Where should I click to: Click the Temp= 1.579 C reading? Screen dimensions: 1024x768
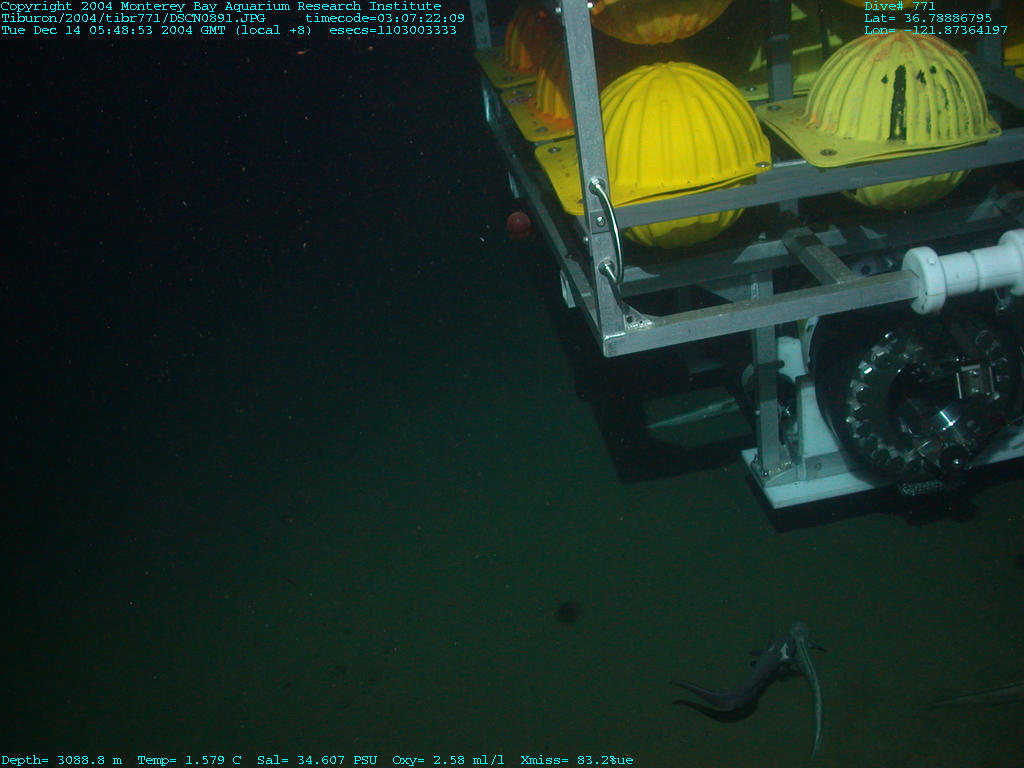(x=189, y=760)
